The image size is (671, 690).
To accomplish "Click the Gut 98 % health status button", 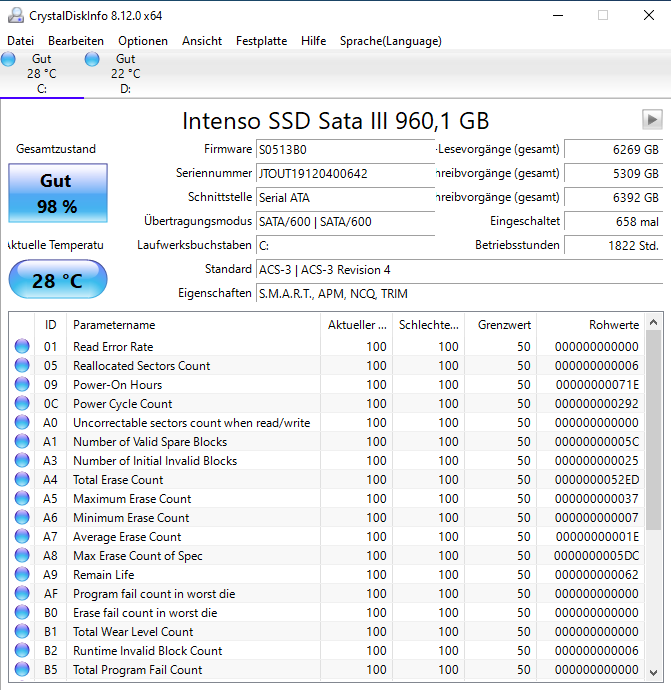I will coord(58,193).
